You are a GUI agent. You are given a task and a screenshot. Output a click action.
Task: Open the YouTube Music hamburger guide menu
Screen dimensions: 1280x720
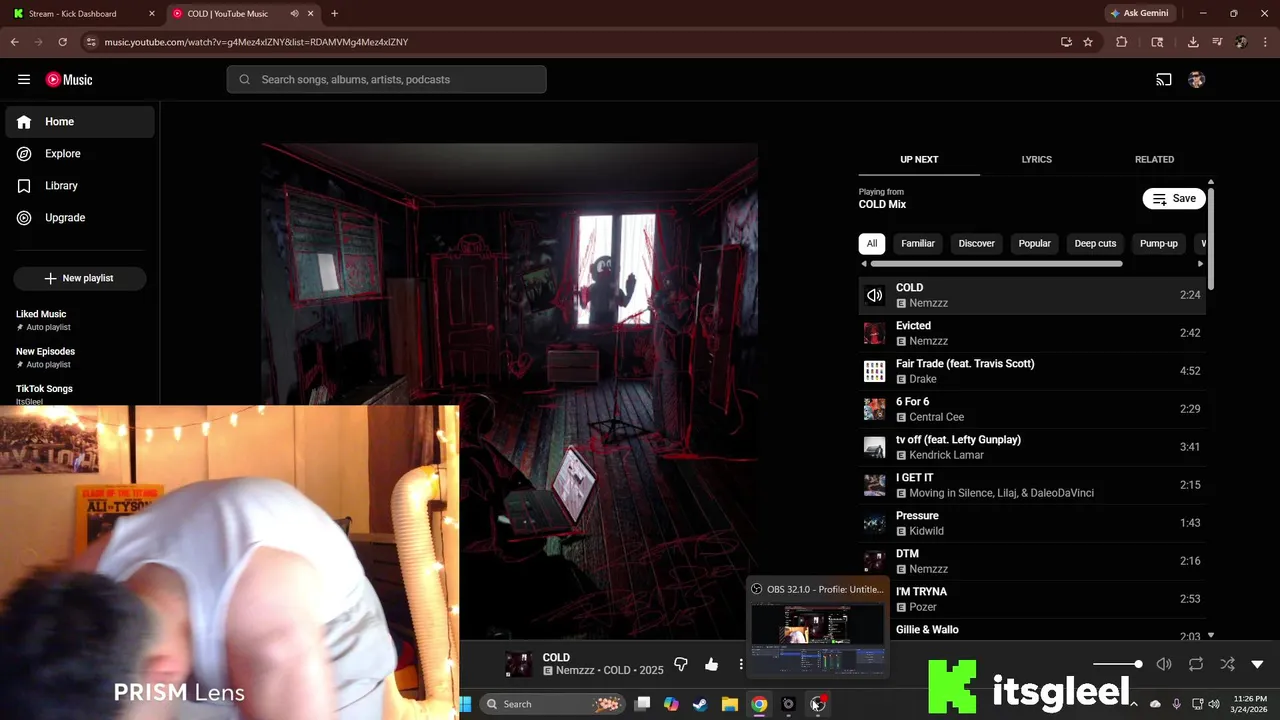[24, 80]
